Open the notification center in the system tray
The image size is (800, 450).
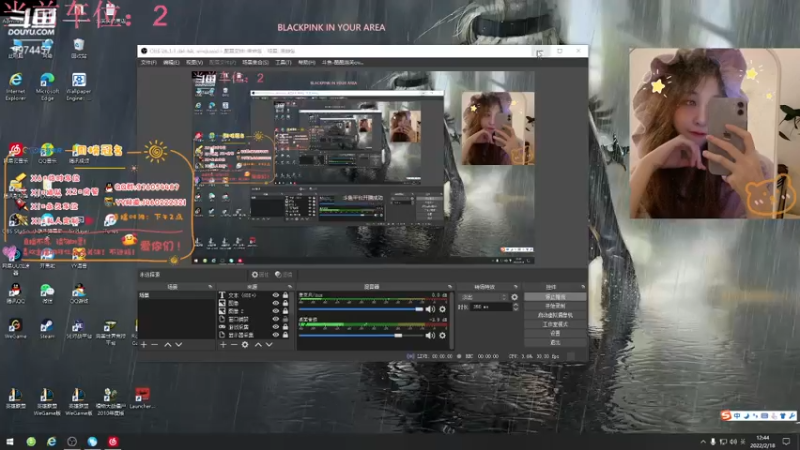pyautogui.click(x=787, y=441)
